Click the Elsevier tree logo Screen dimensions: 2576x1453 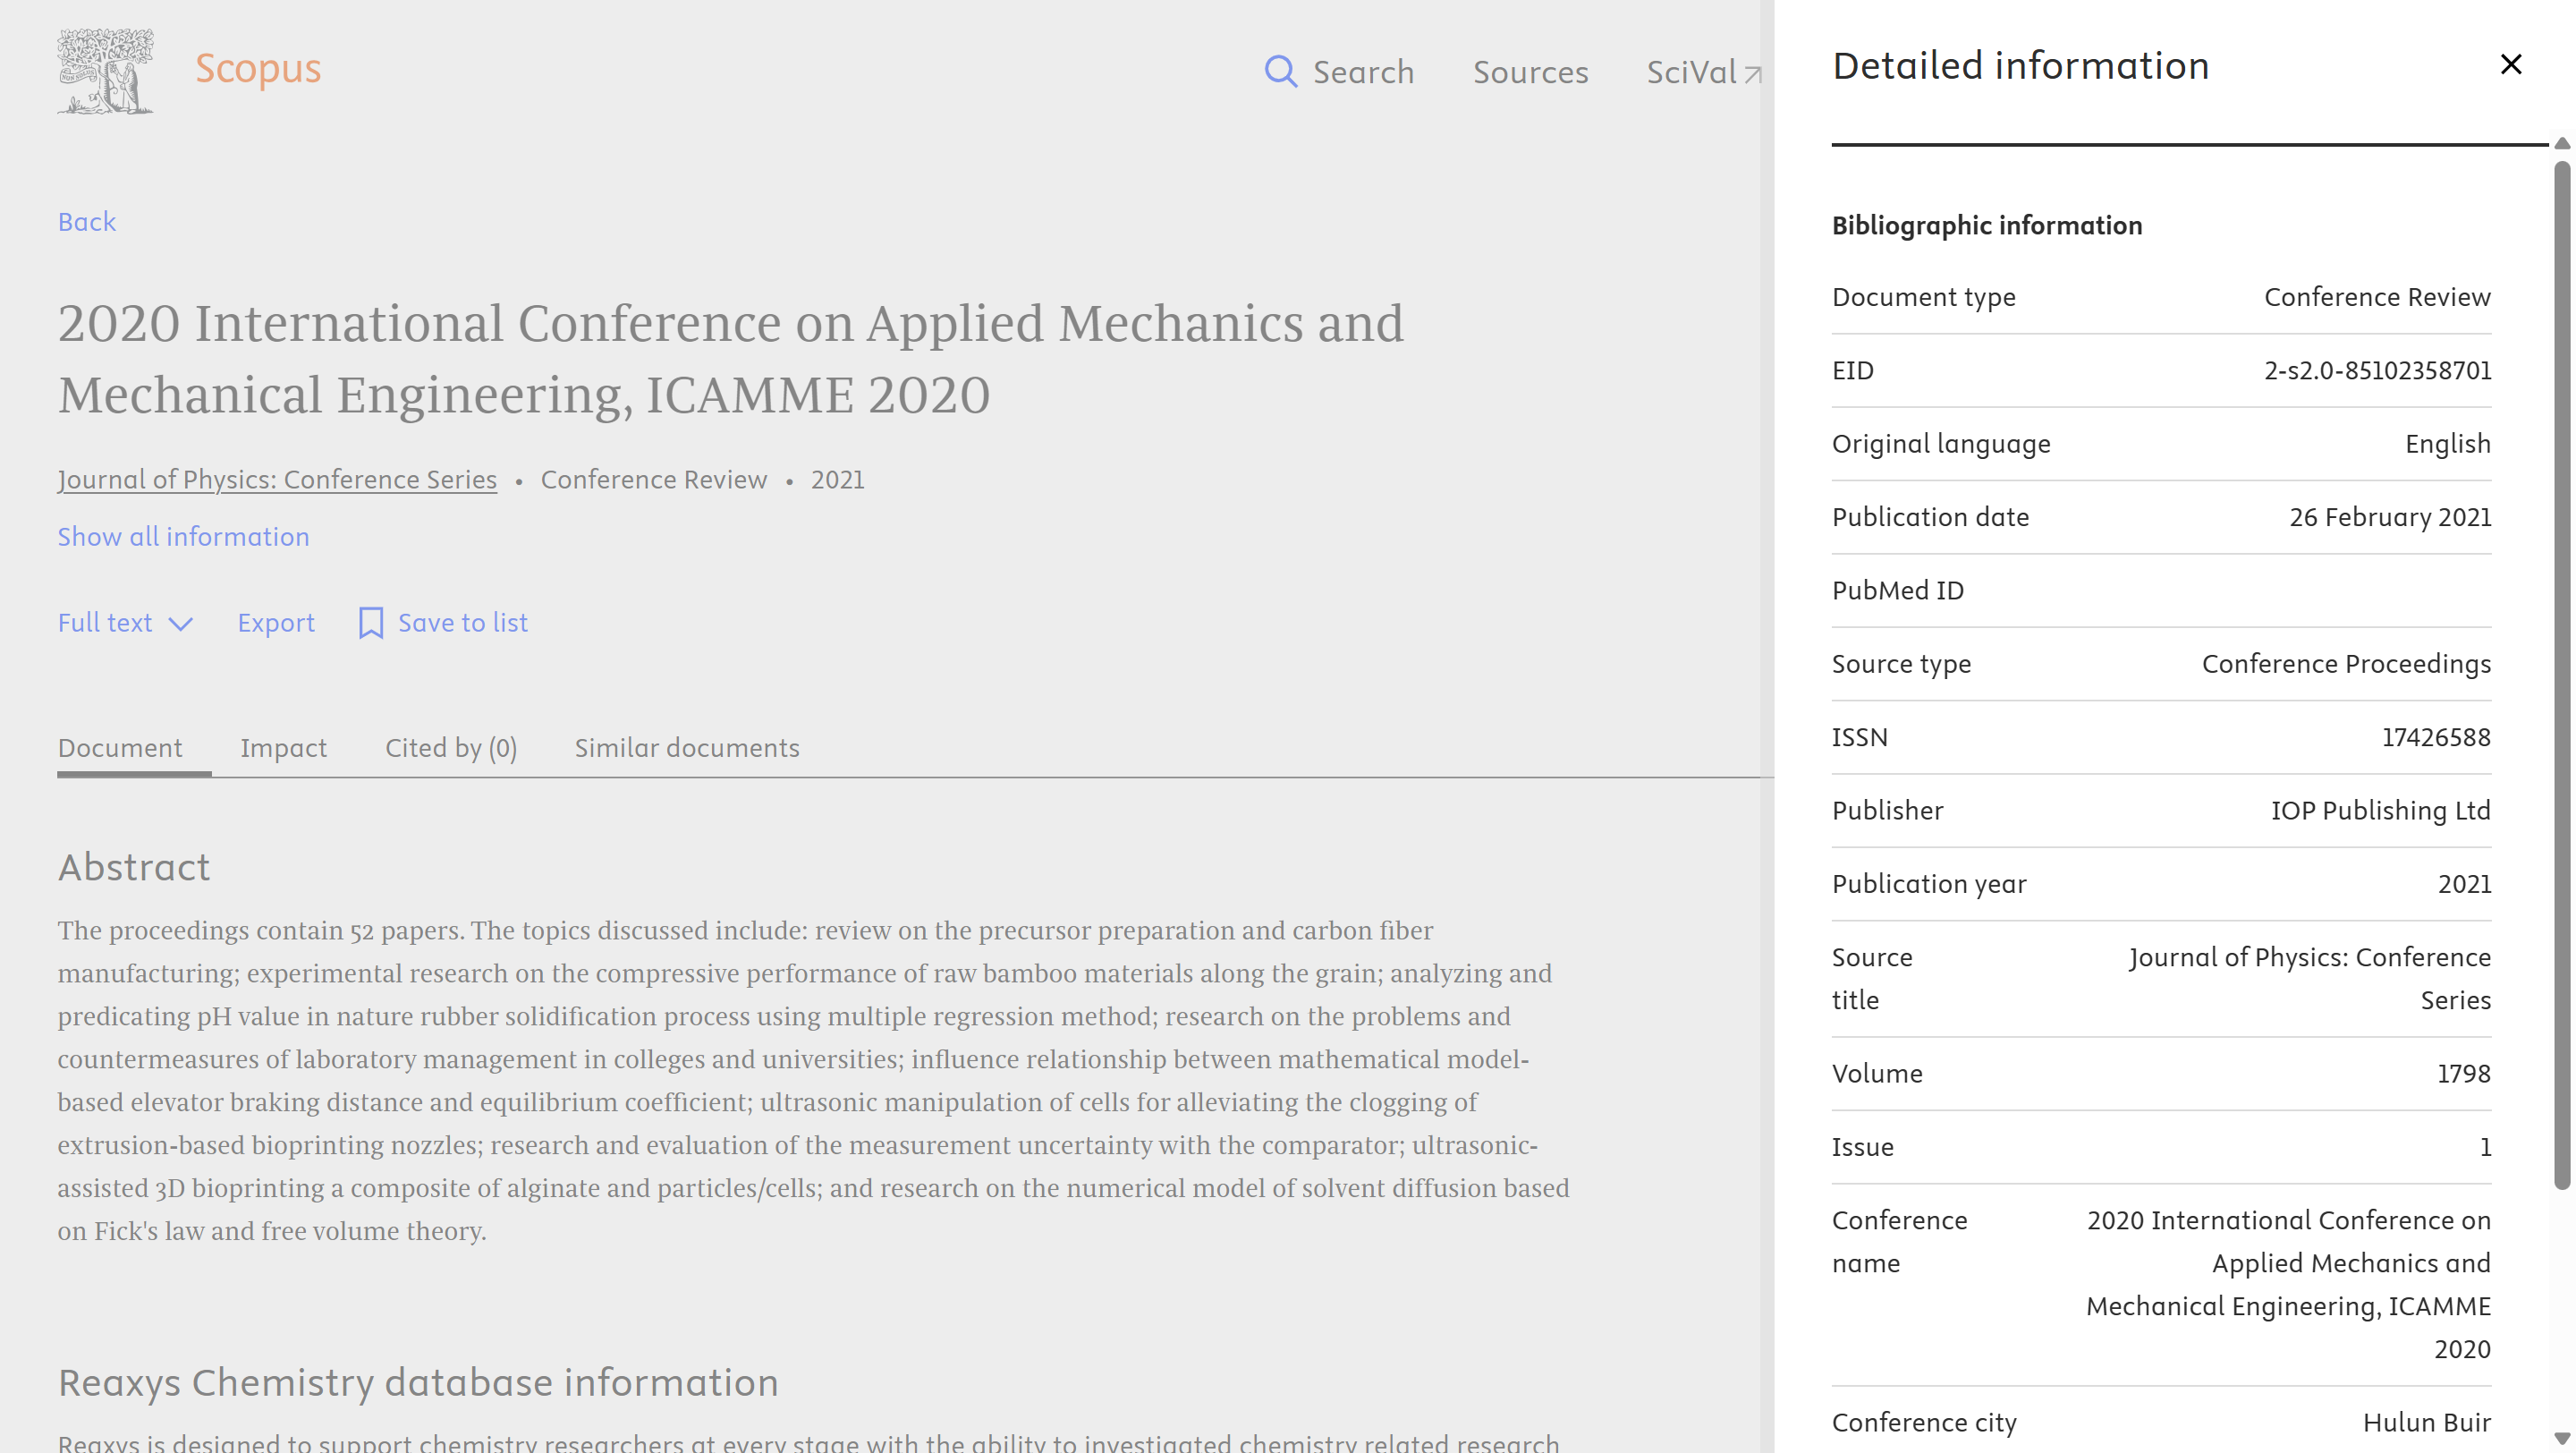tap(106, 71)
